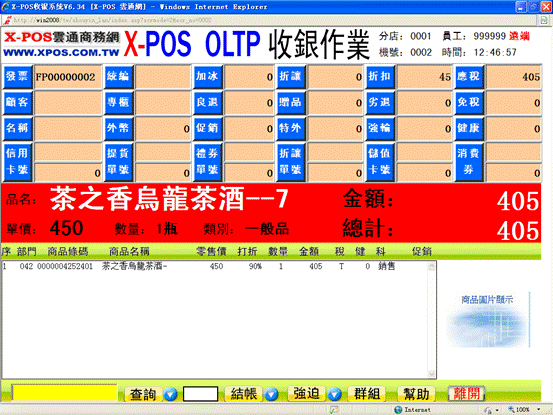The image size is (553, 415).
Task: Open the 群組 group button
Action: pos(367,394)
